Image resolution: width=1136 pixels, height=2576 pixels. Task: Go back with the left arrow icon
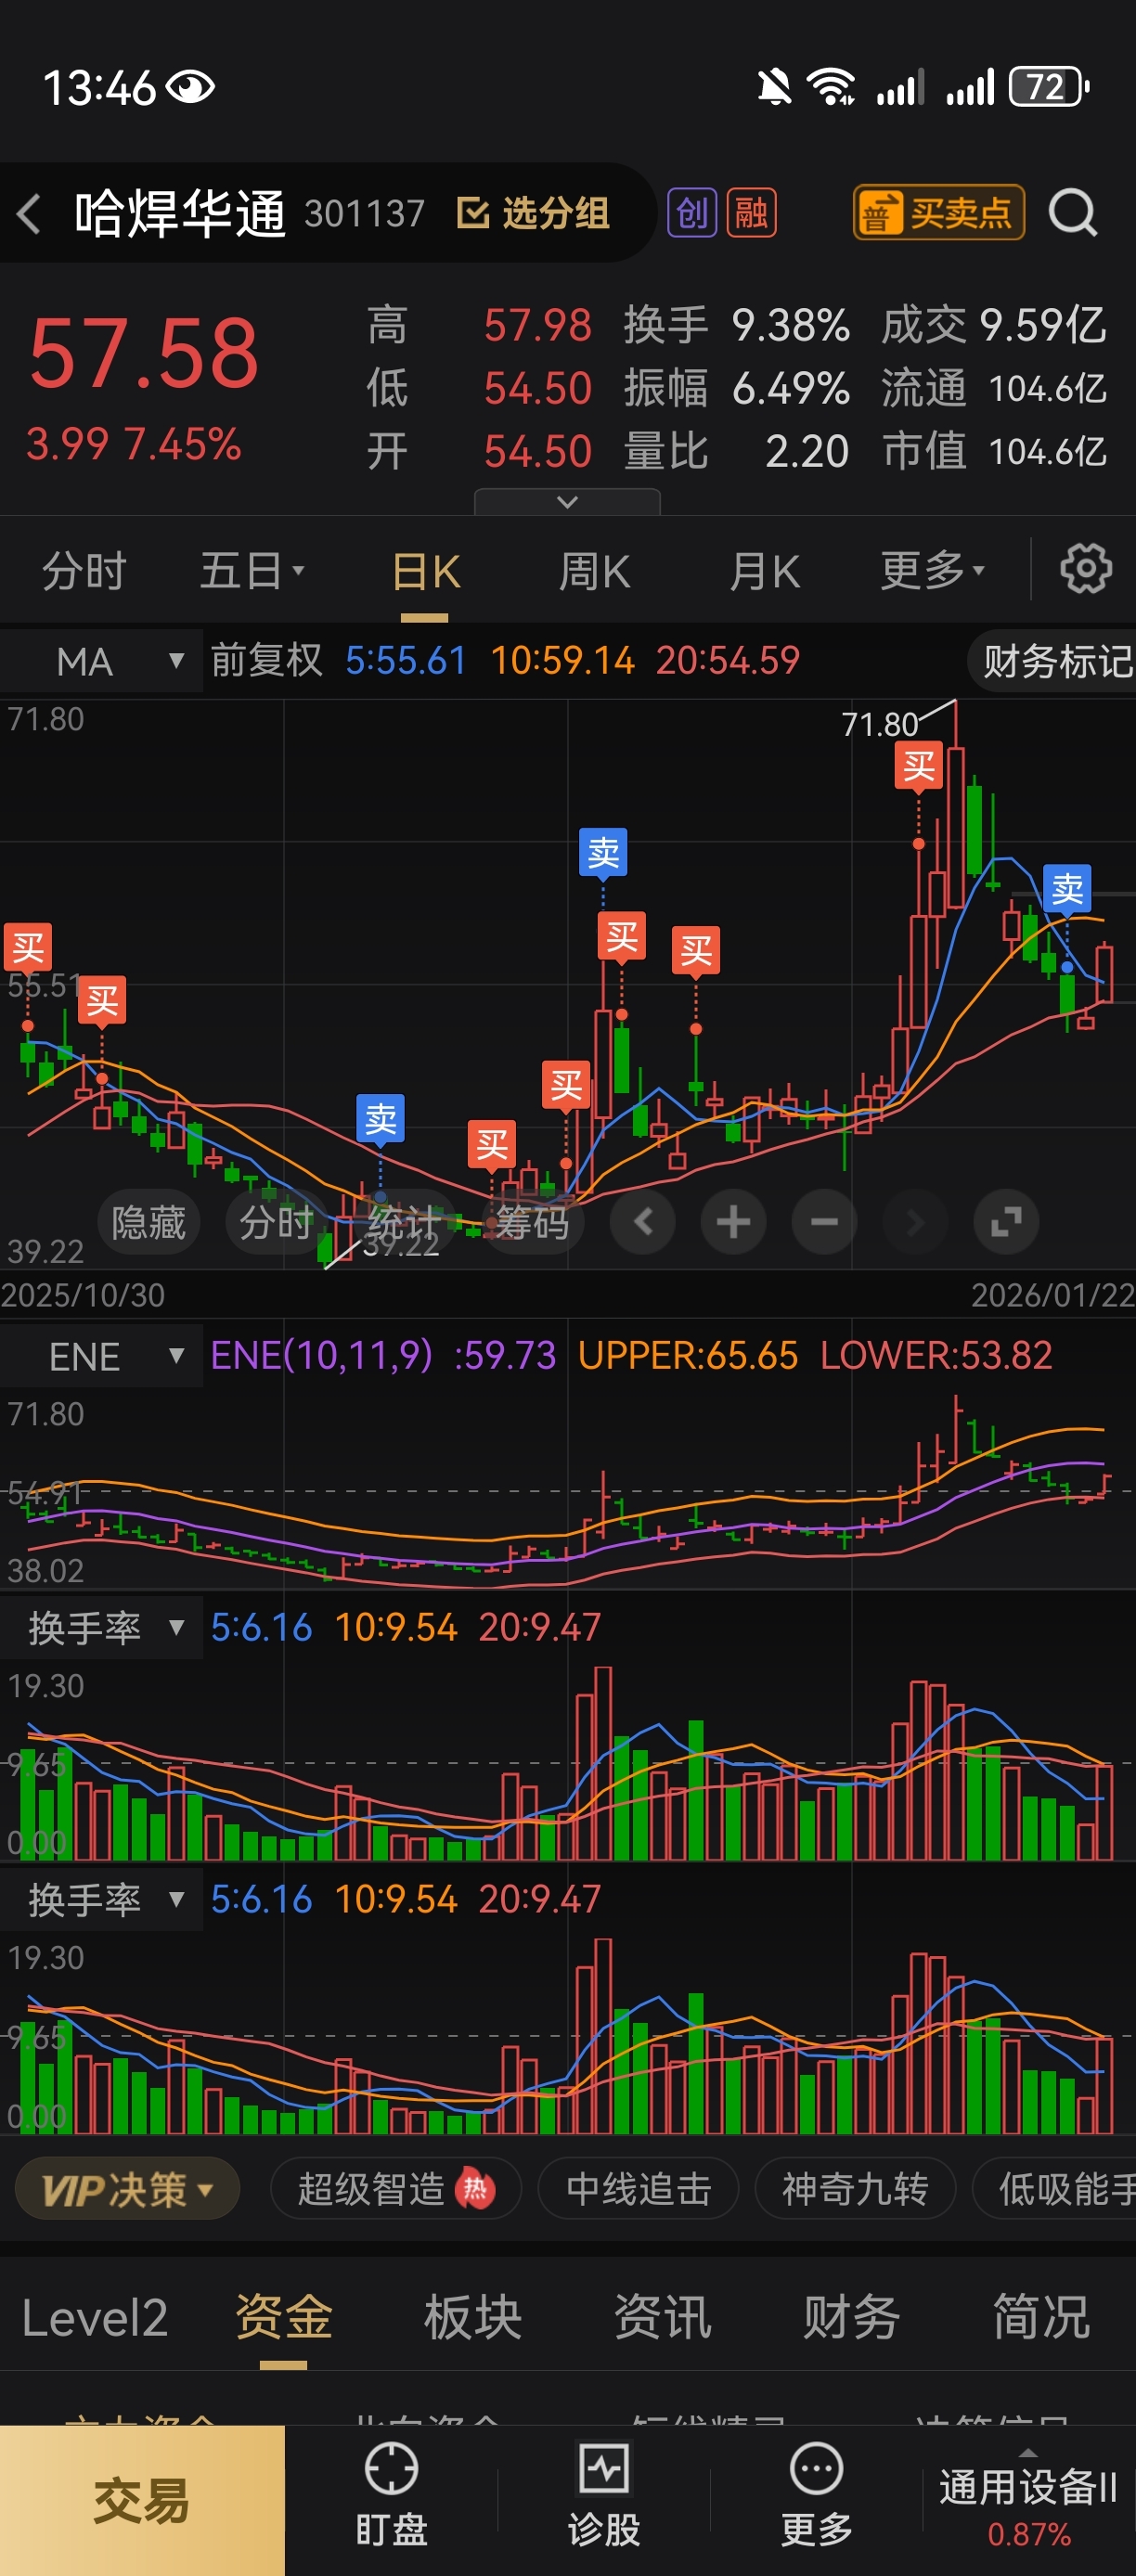[x=29, y=214]
